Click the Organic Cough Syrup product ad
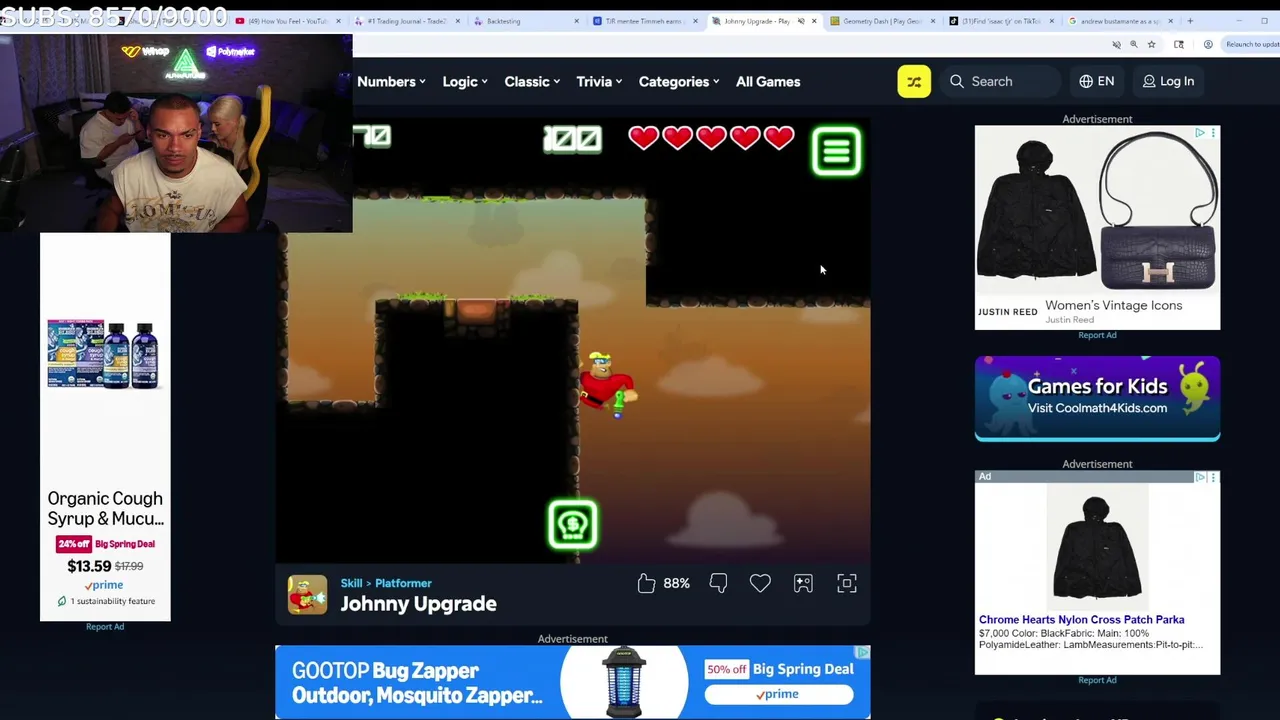1280x720 pixels. click(105, 427)
